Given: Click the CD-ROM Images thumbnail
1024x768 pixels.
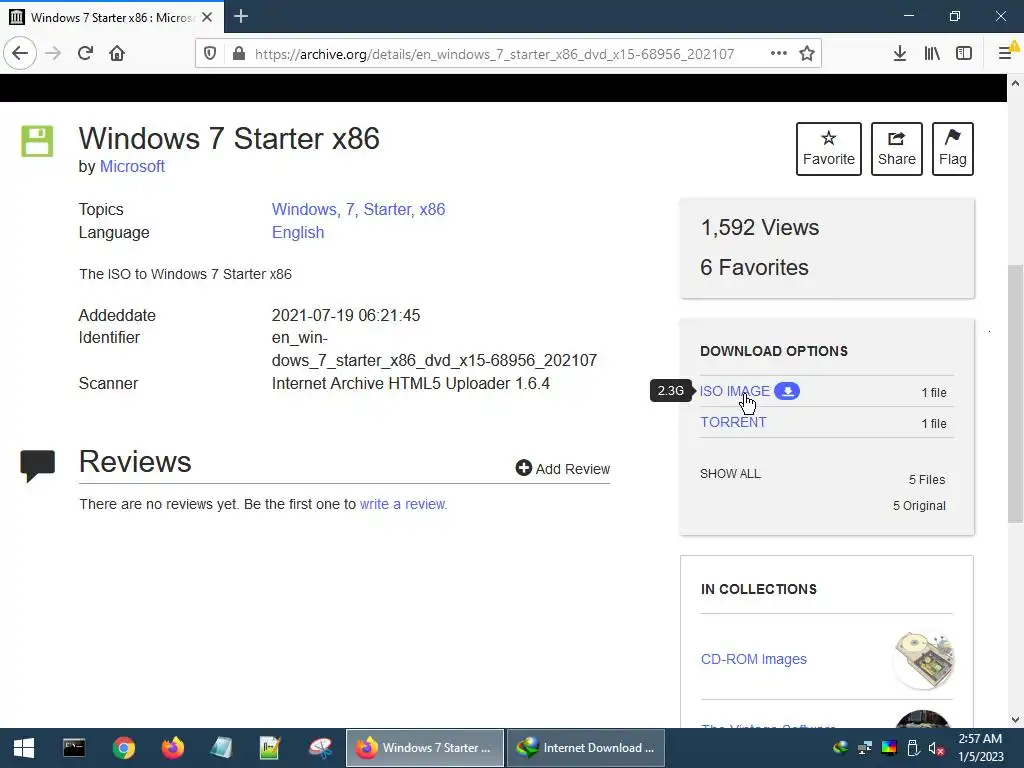Looking at the screenshot, I should click(923, 660).
